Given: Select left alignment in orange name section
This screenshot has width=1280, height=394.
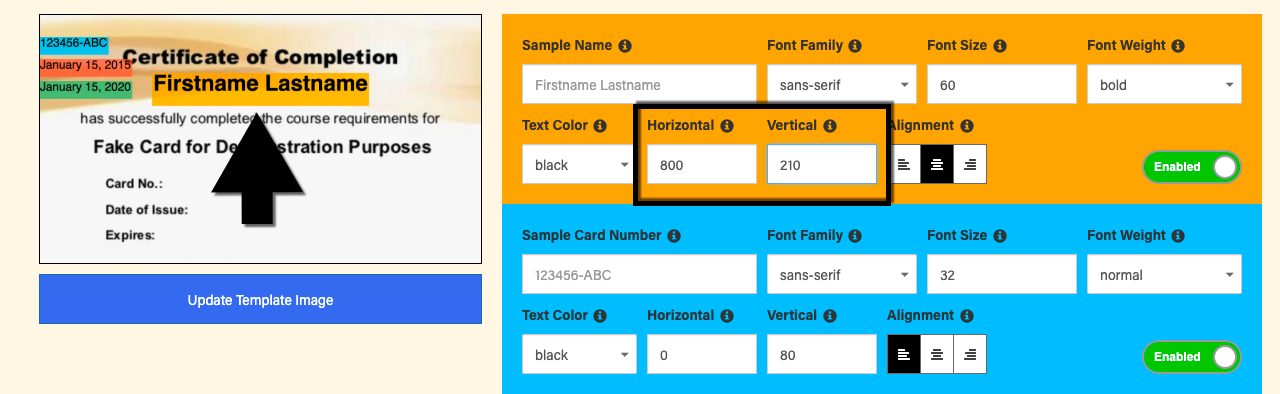Looking at the screenshot, I should pyautogui.click(x=904, y=165).
